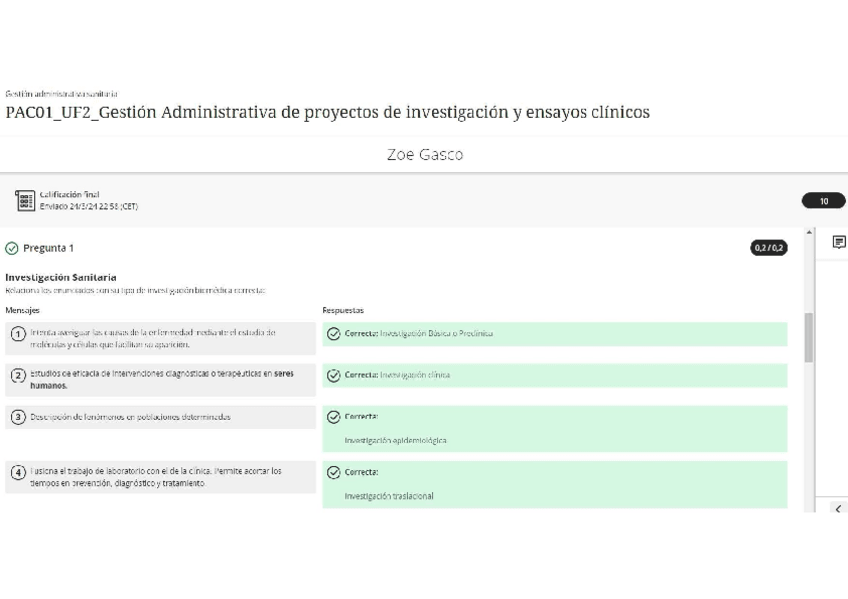Click the grade pill showing 10

(x=823, y=202)
